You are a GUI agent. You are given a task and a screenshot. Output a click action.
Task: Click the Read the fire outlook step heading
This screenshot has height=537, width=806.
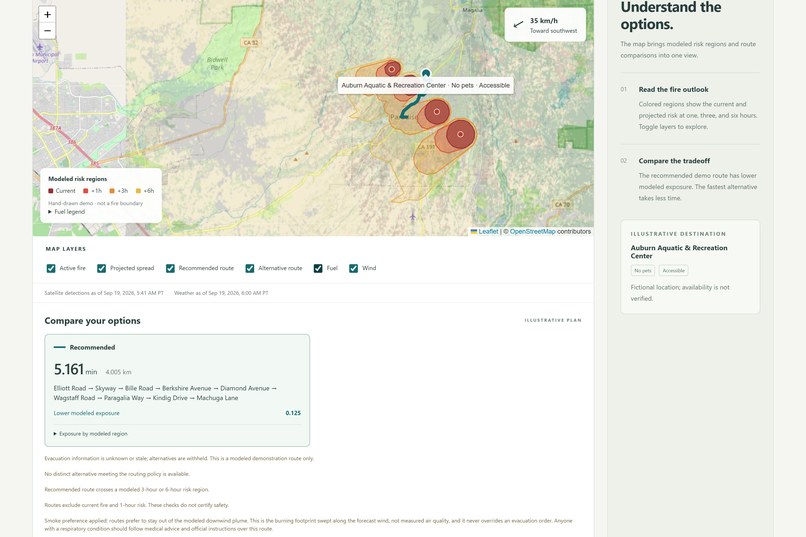pos(673,89)
